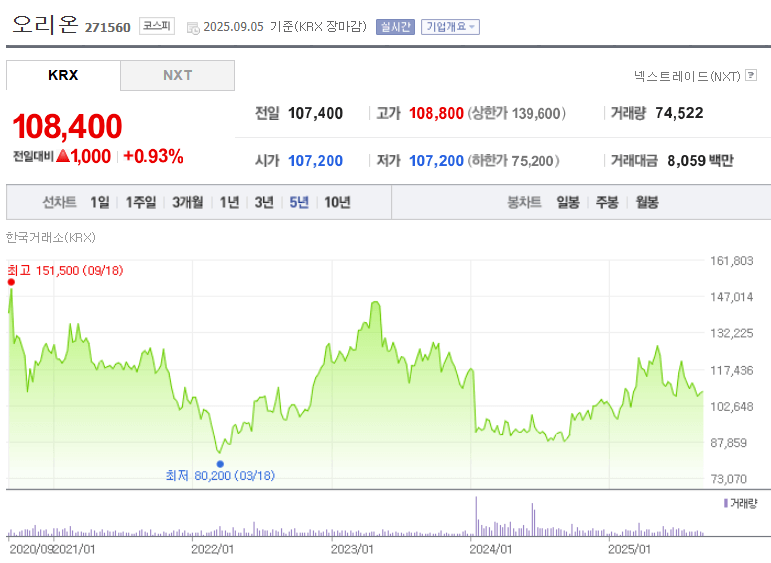771x563 pixels.
Task: Click the current price 108,400
Action: click(x=67, y=126)
